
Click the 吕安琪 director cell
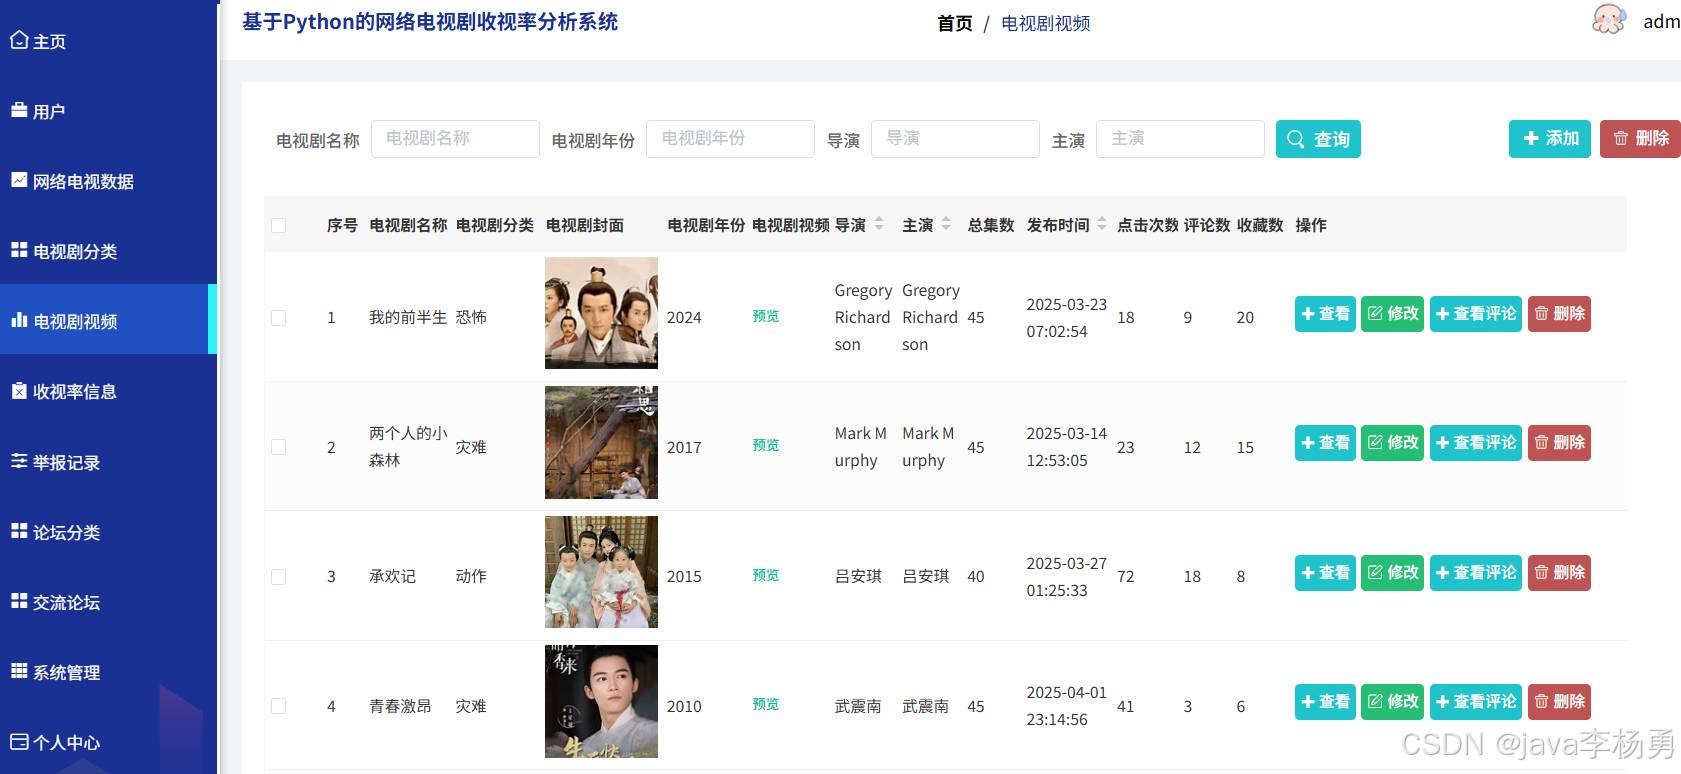[x=858, y=577]
